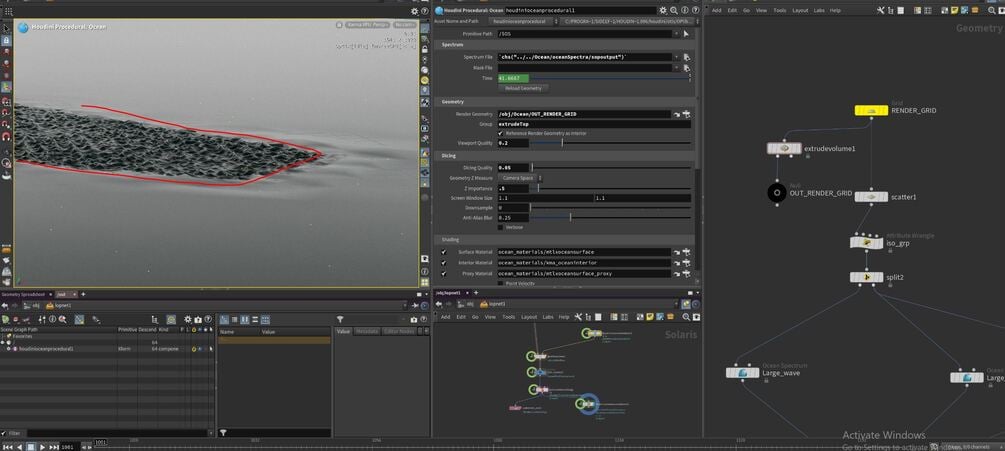1005x451 pixels.
Task: Click search icon in Geometry network toolbar
Action: click(x=990, y=10)
